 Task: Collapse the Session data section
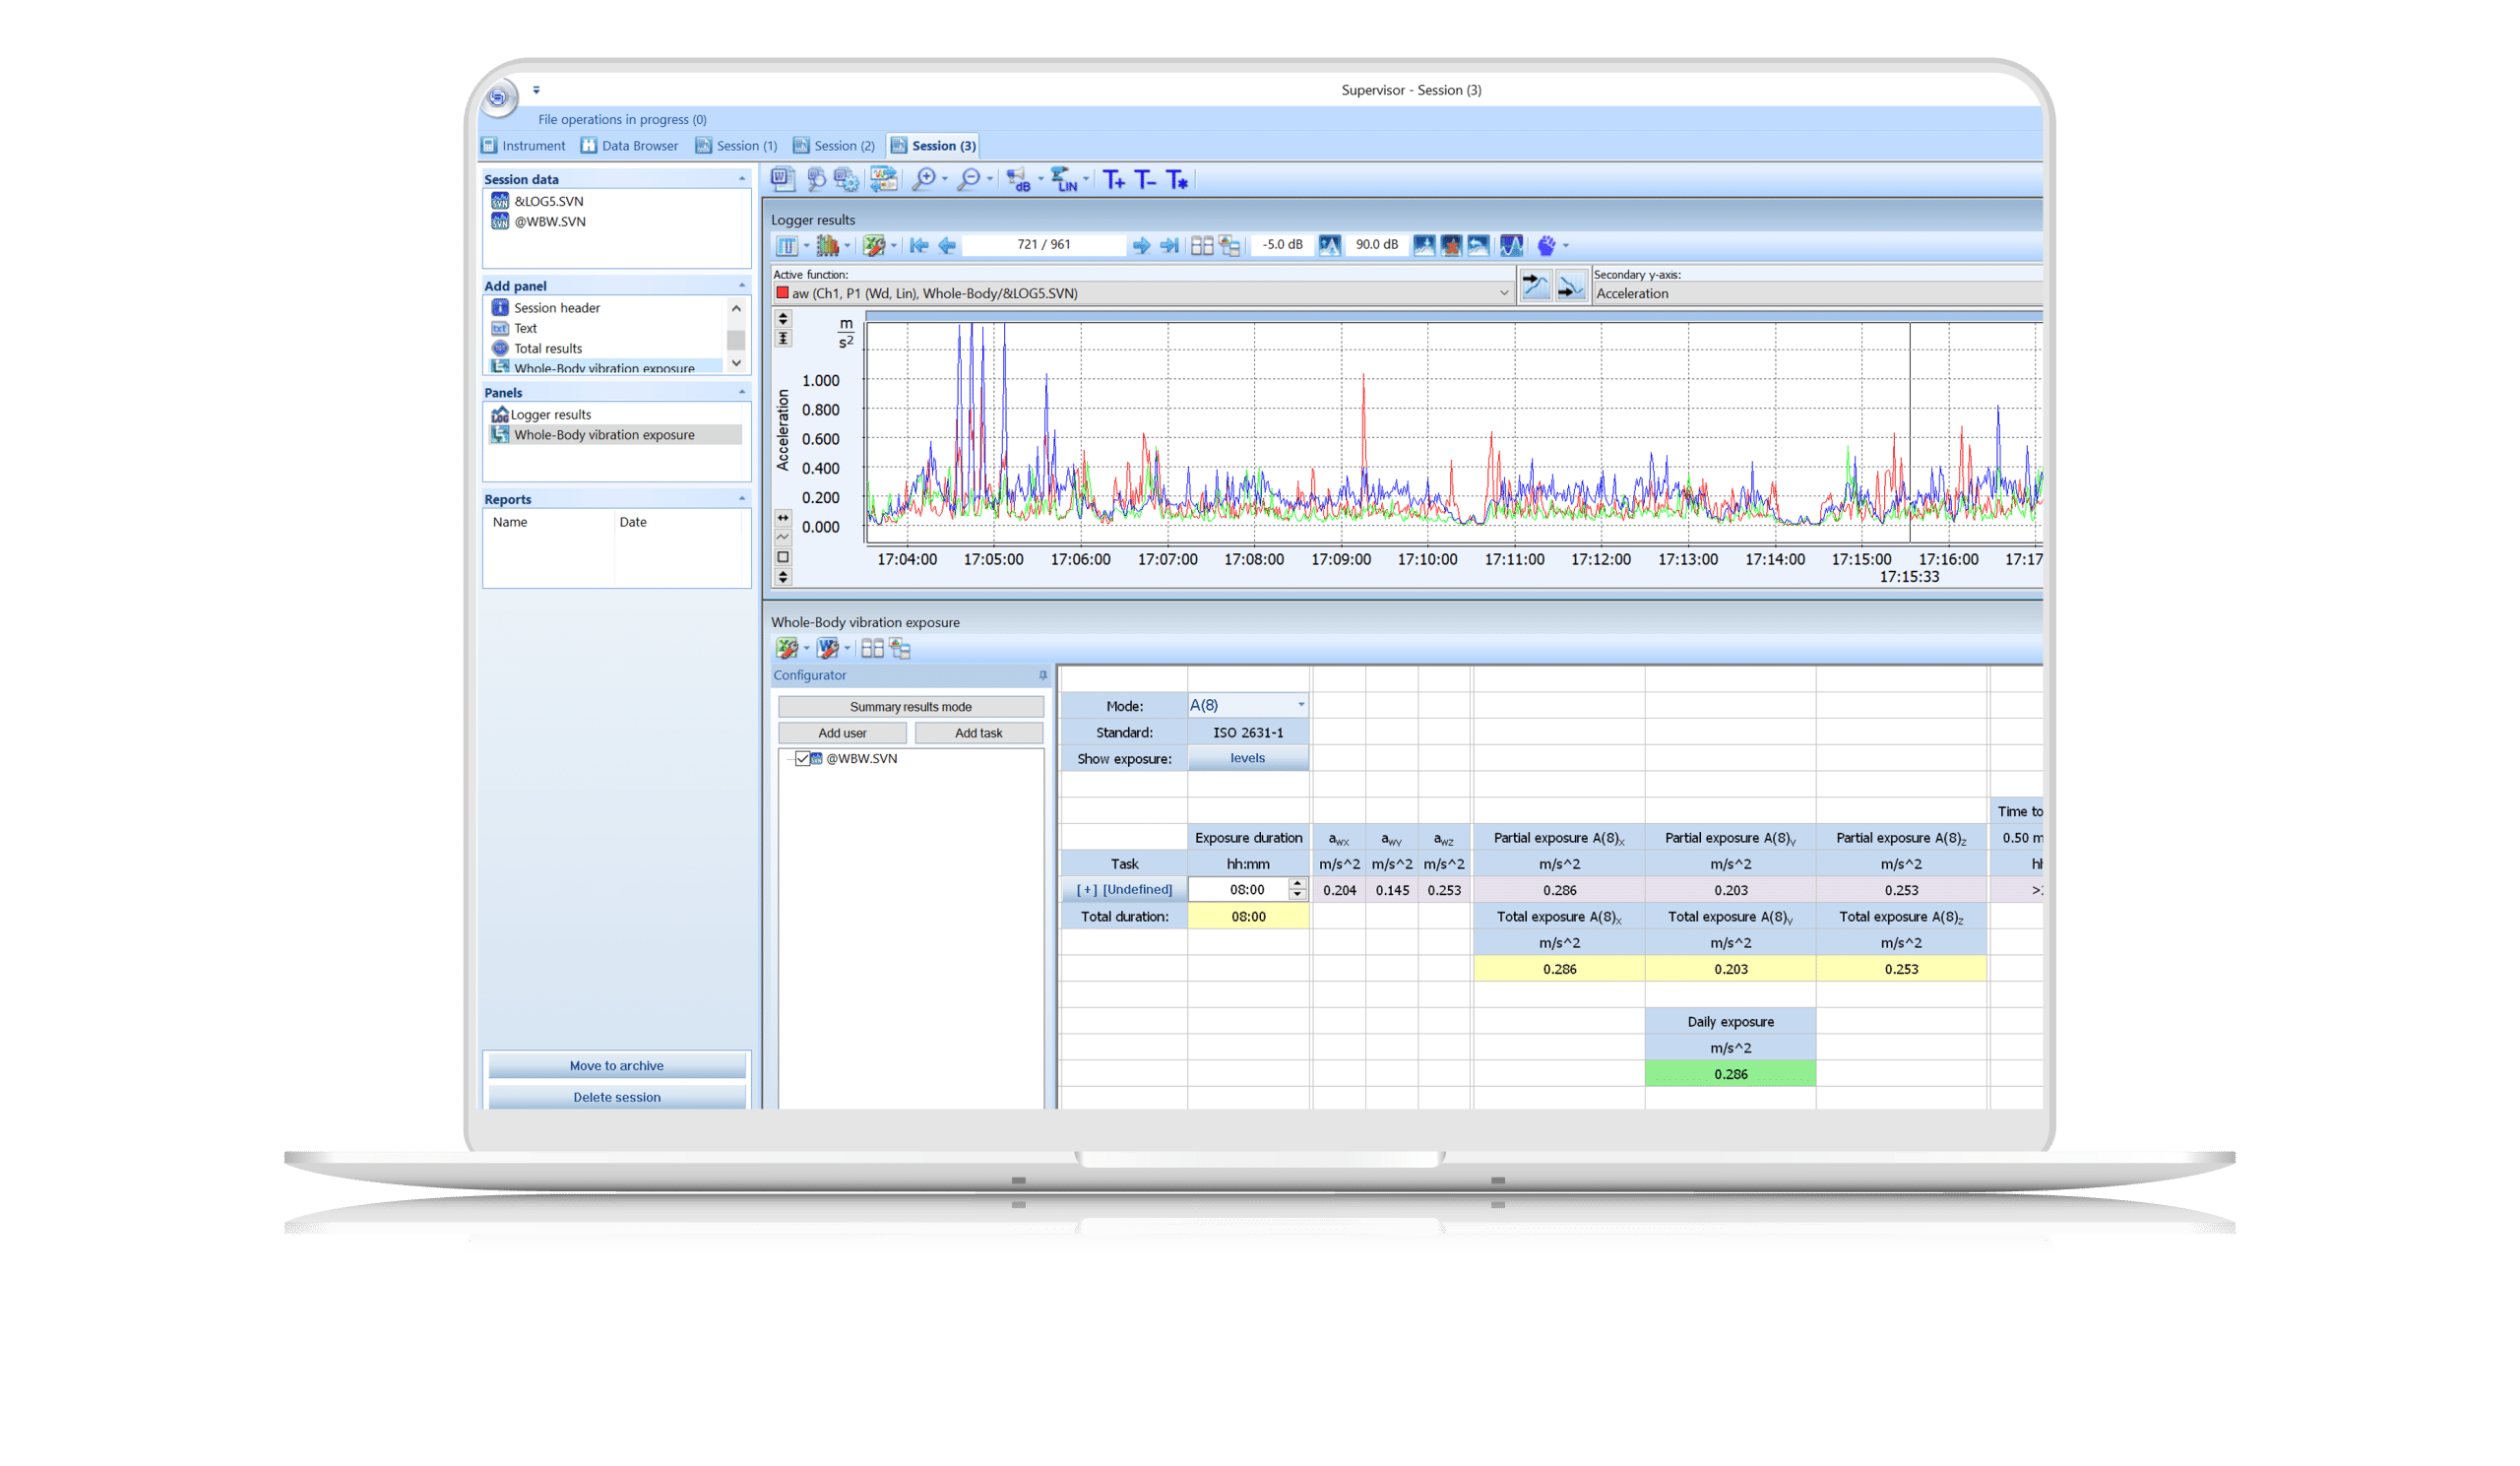tap(741, 179)
